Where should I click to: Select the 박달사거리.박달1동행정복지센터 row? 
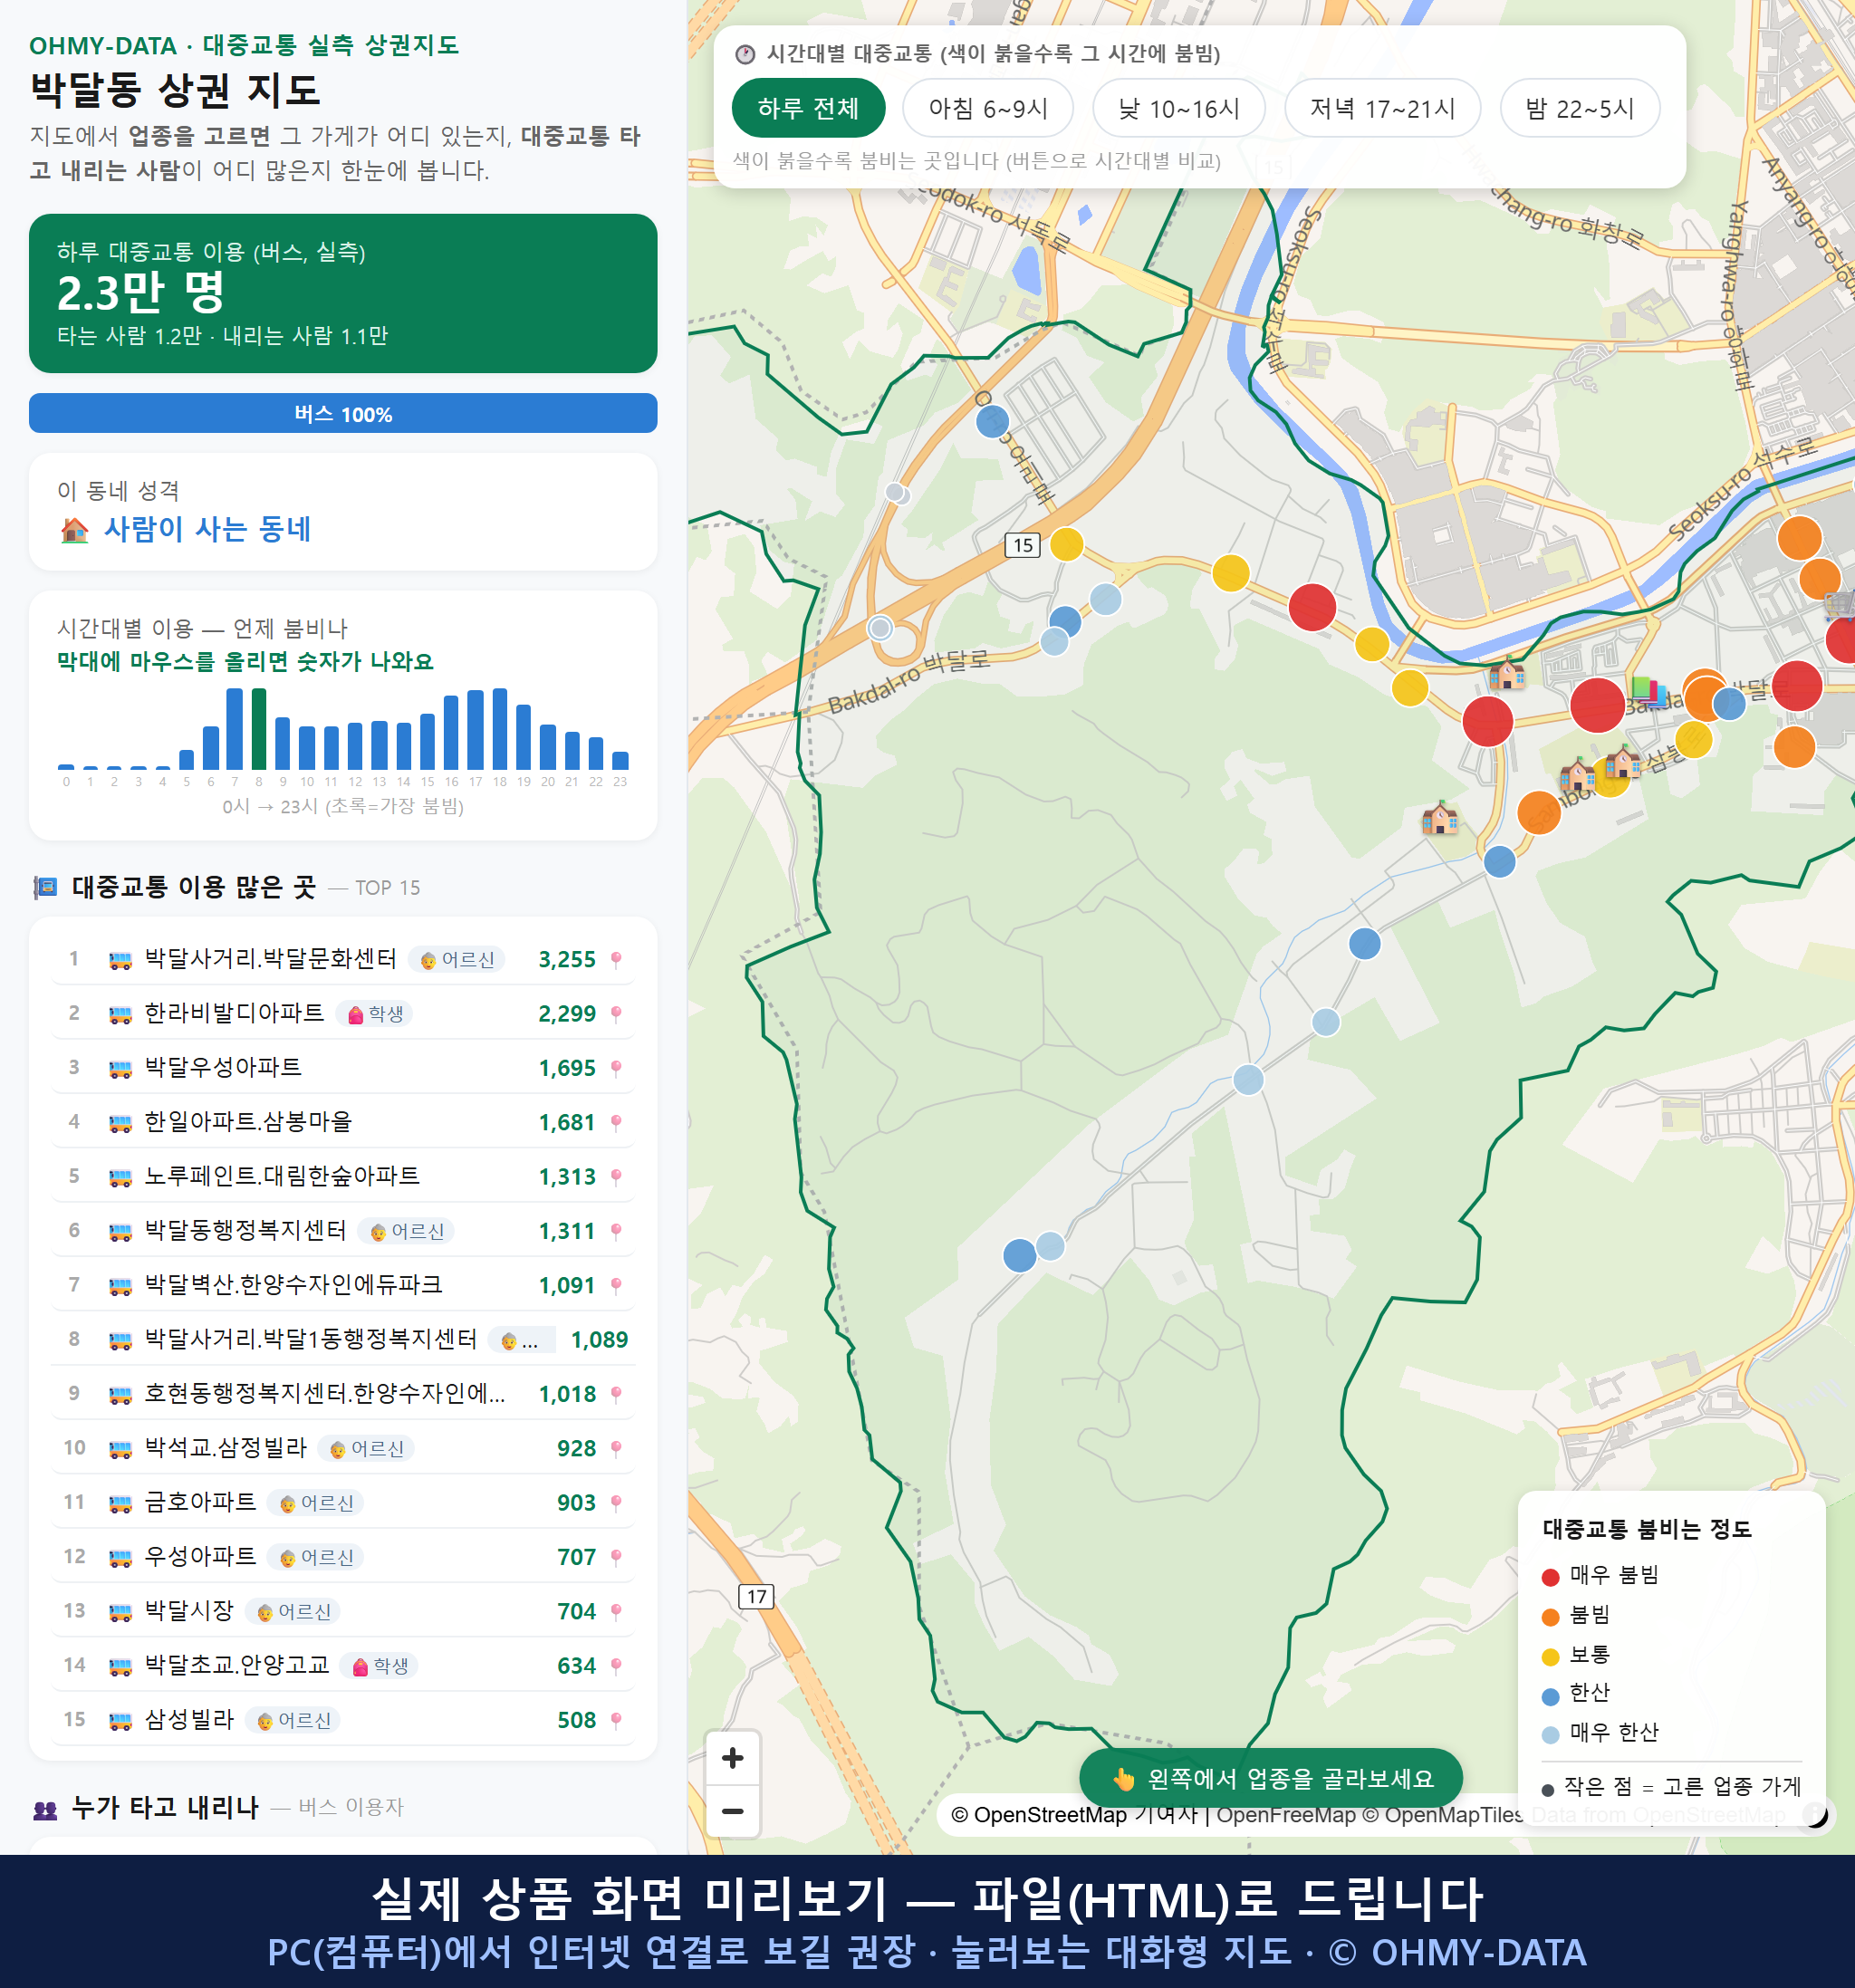(x=343, y=1339)
